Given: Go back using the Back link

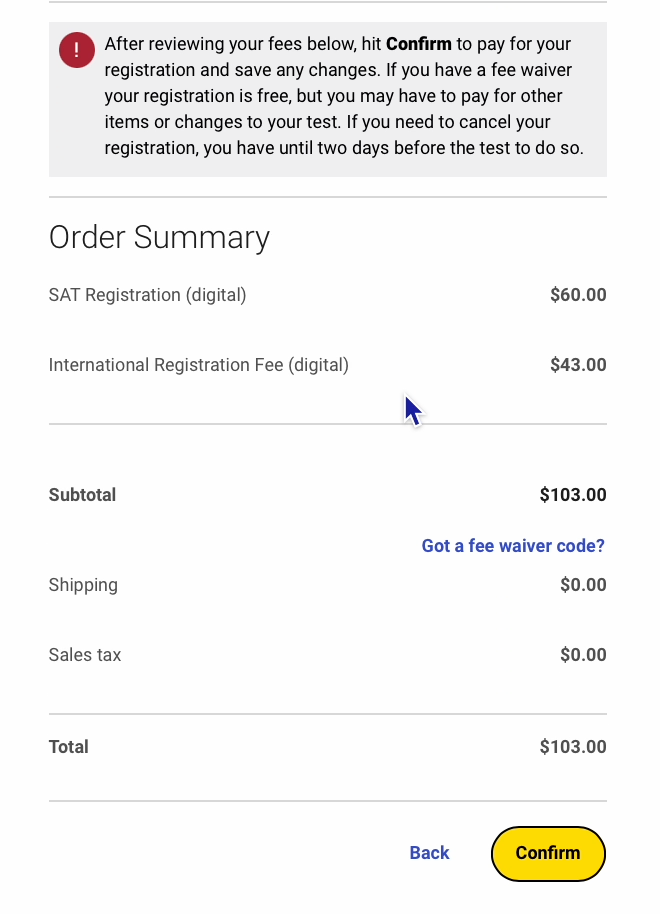Looking at the screenshot, I should (x=429, y=853).
